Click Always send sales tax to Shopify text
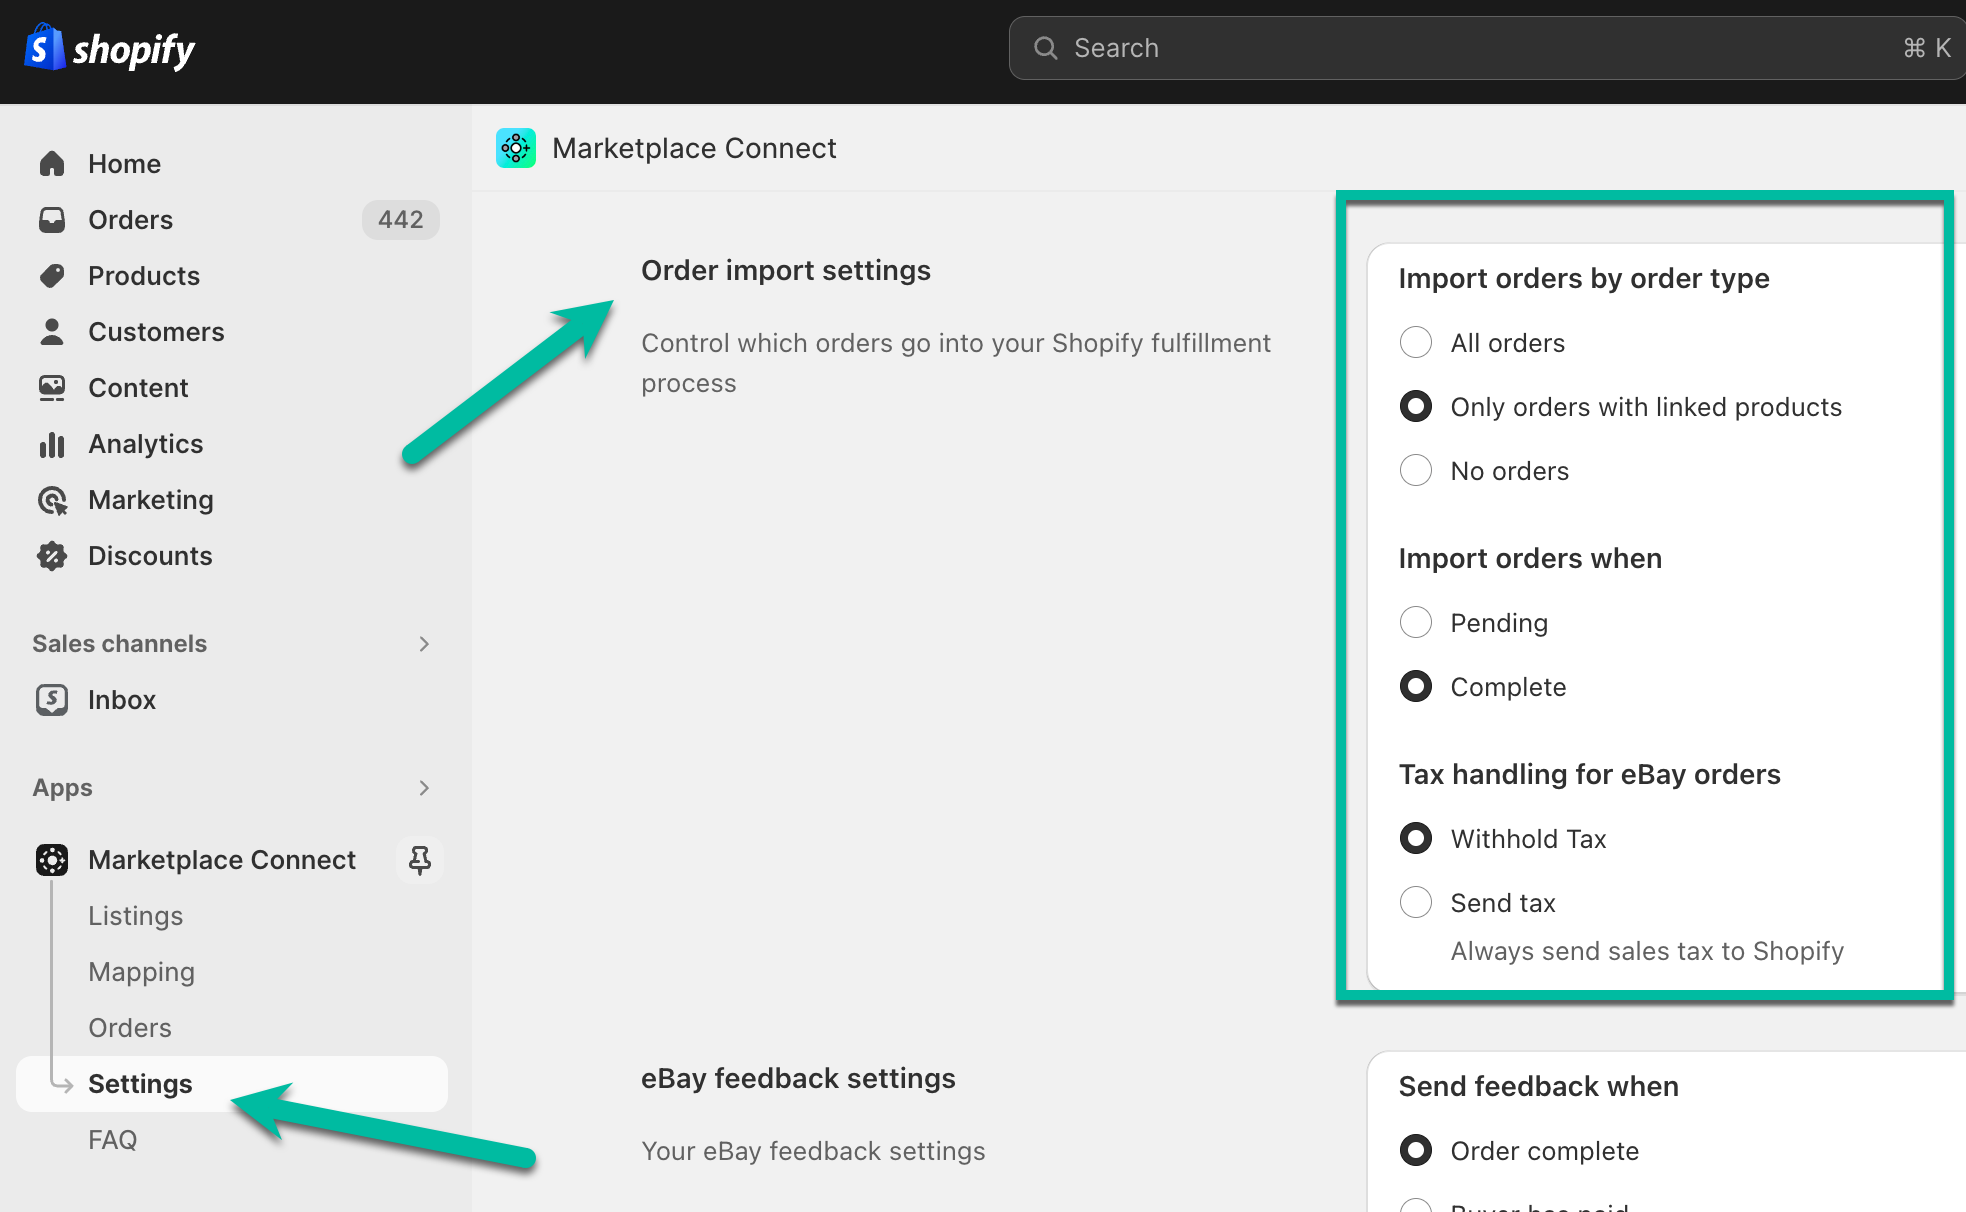 click(1647, 950)
